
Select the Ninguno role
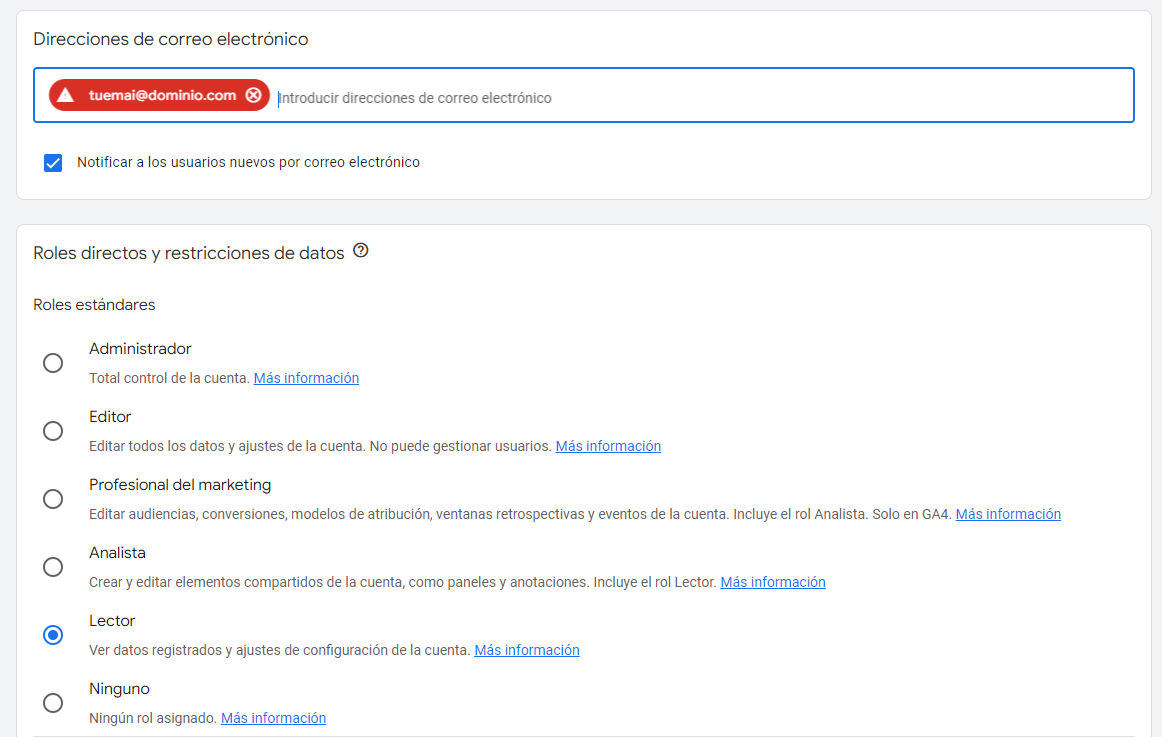coord(53,703)
